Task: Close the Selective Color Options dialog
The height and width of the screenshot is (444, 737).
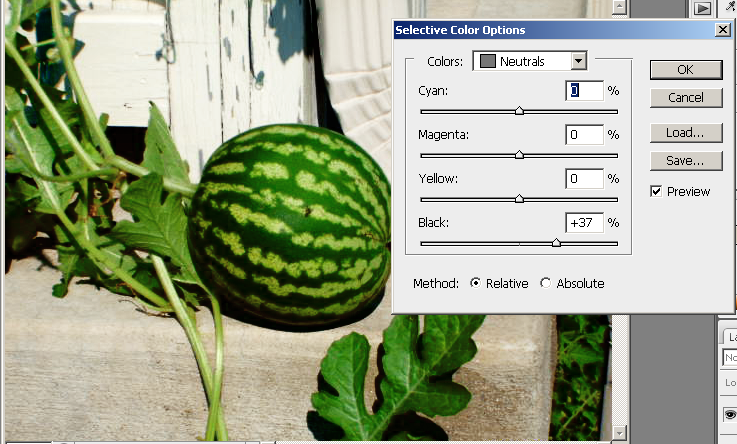Action: (x=722, y=30)
